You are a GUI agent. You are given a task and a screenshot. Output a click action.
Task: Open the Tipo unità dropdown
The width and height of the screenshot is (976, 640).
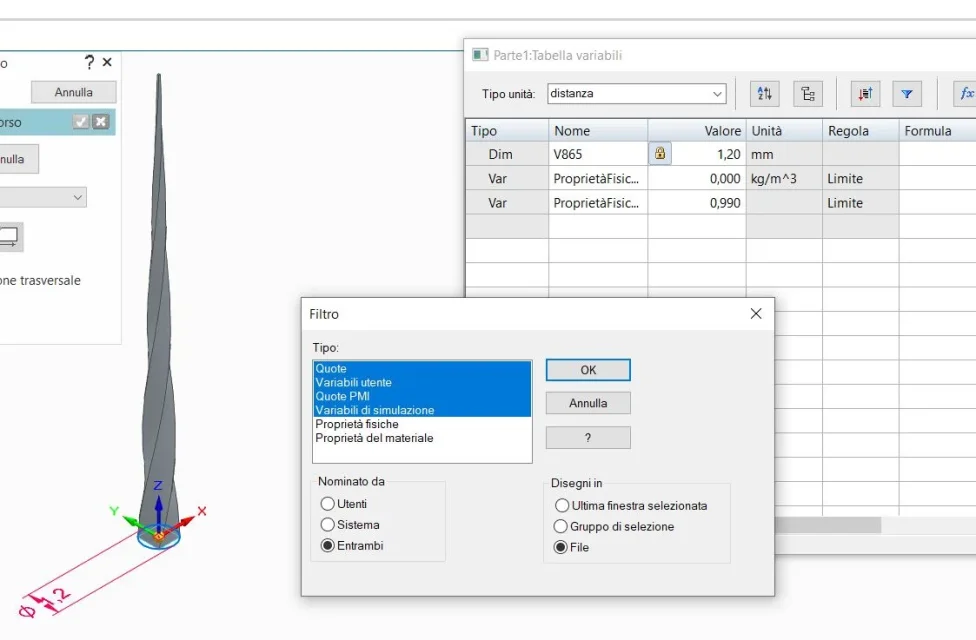tap(717, 94)
